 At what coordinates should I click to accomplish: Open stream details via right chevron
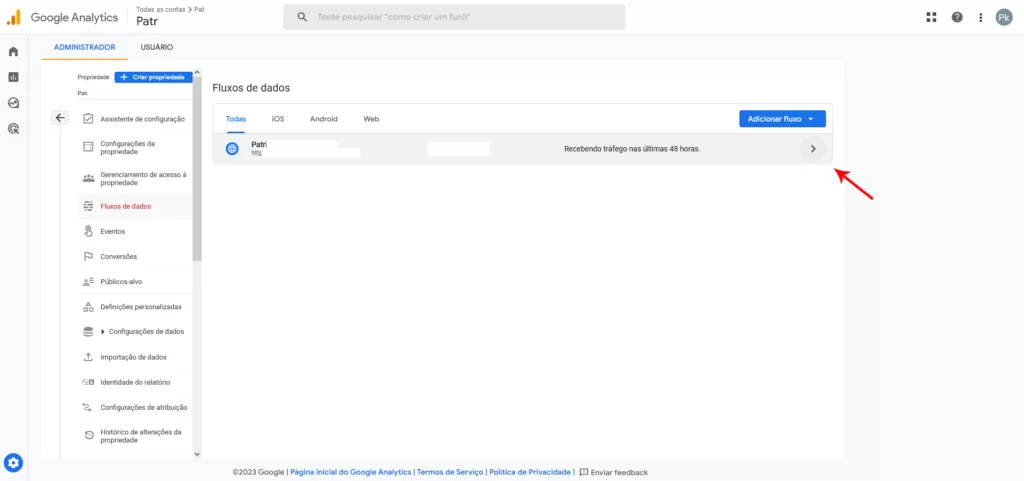813,149
